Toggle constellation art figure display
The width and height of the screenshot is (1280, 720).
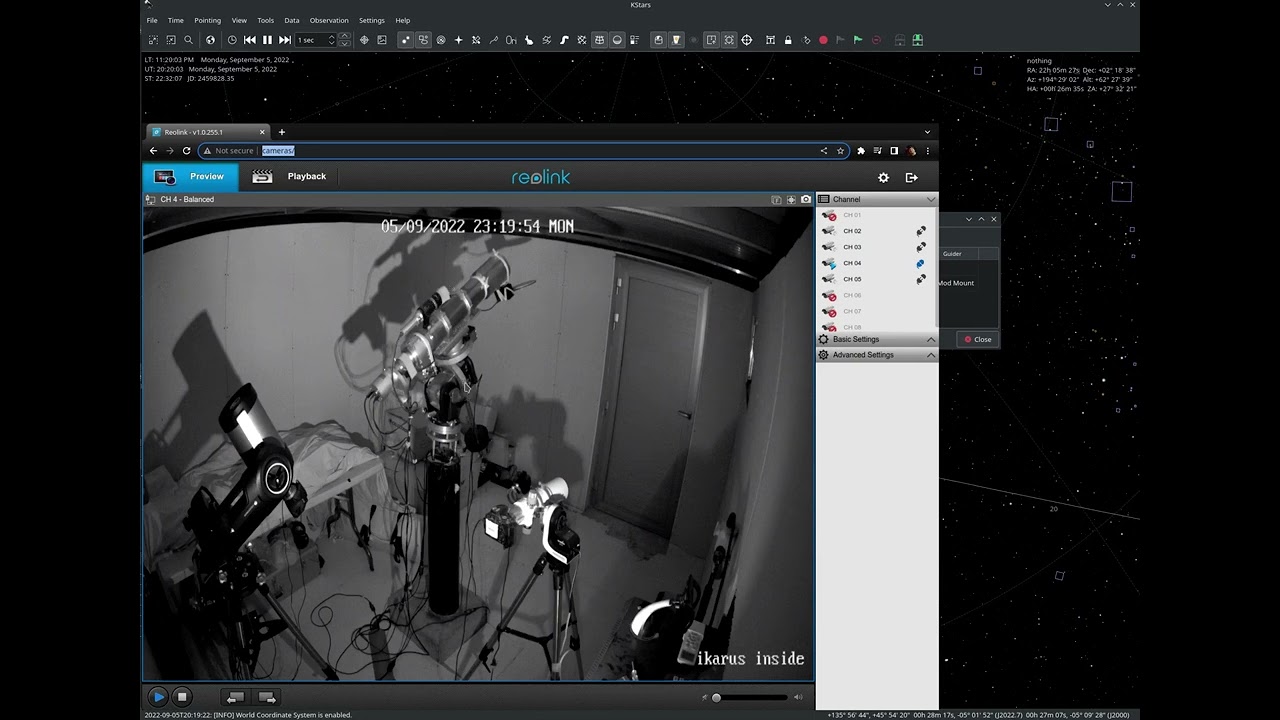point(529,40)
